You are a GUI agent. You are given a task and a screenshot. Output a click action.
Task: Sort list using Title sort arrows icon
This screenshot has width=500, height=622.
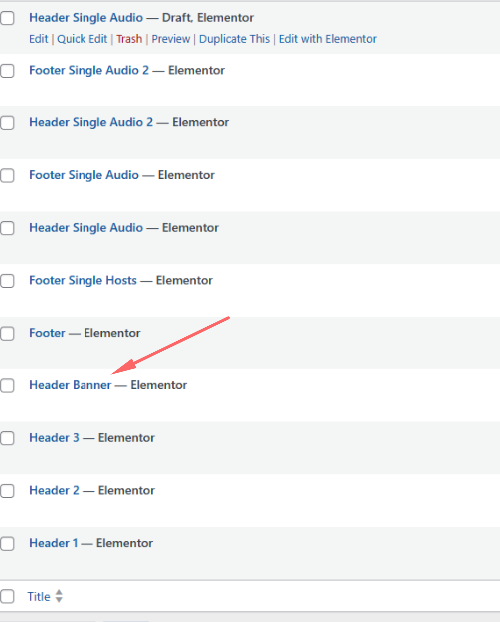click(x=59, y=596)
